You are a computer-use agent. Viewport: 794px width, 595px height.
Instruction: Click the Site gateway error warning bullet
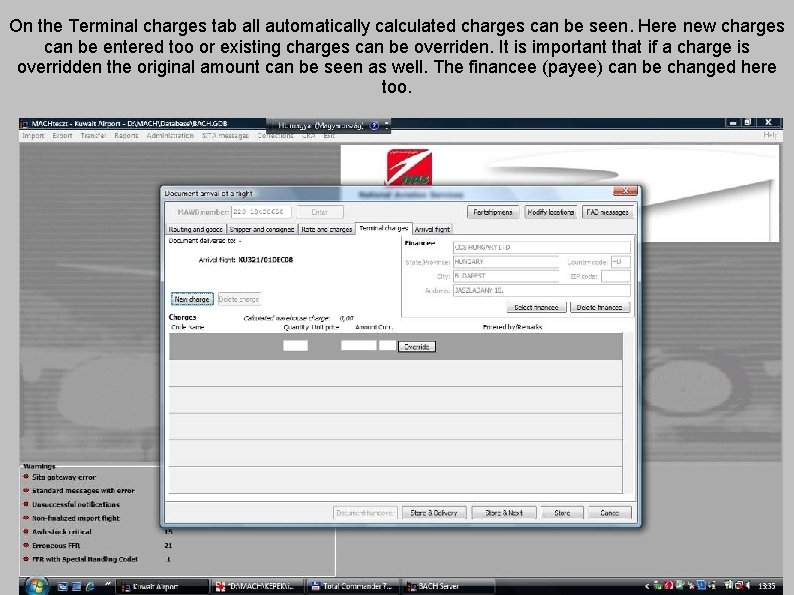[26, 477]
